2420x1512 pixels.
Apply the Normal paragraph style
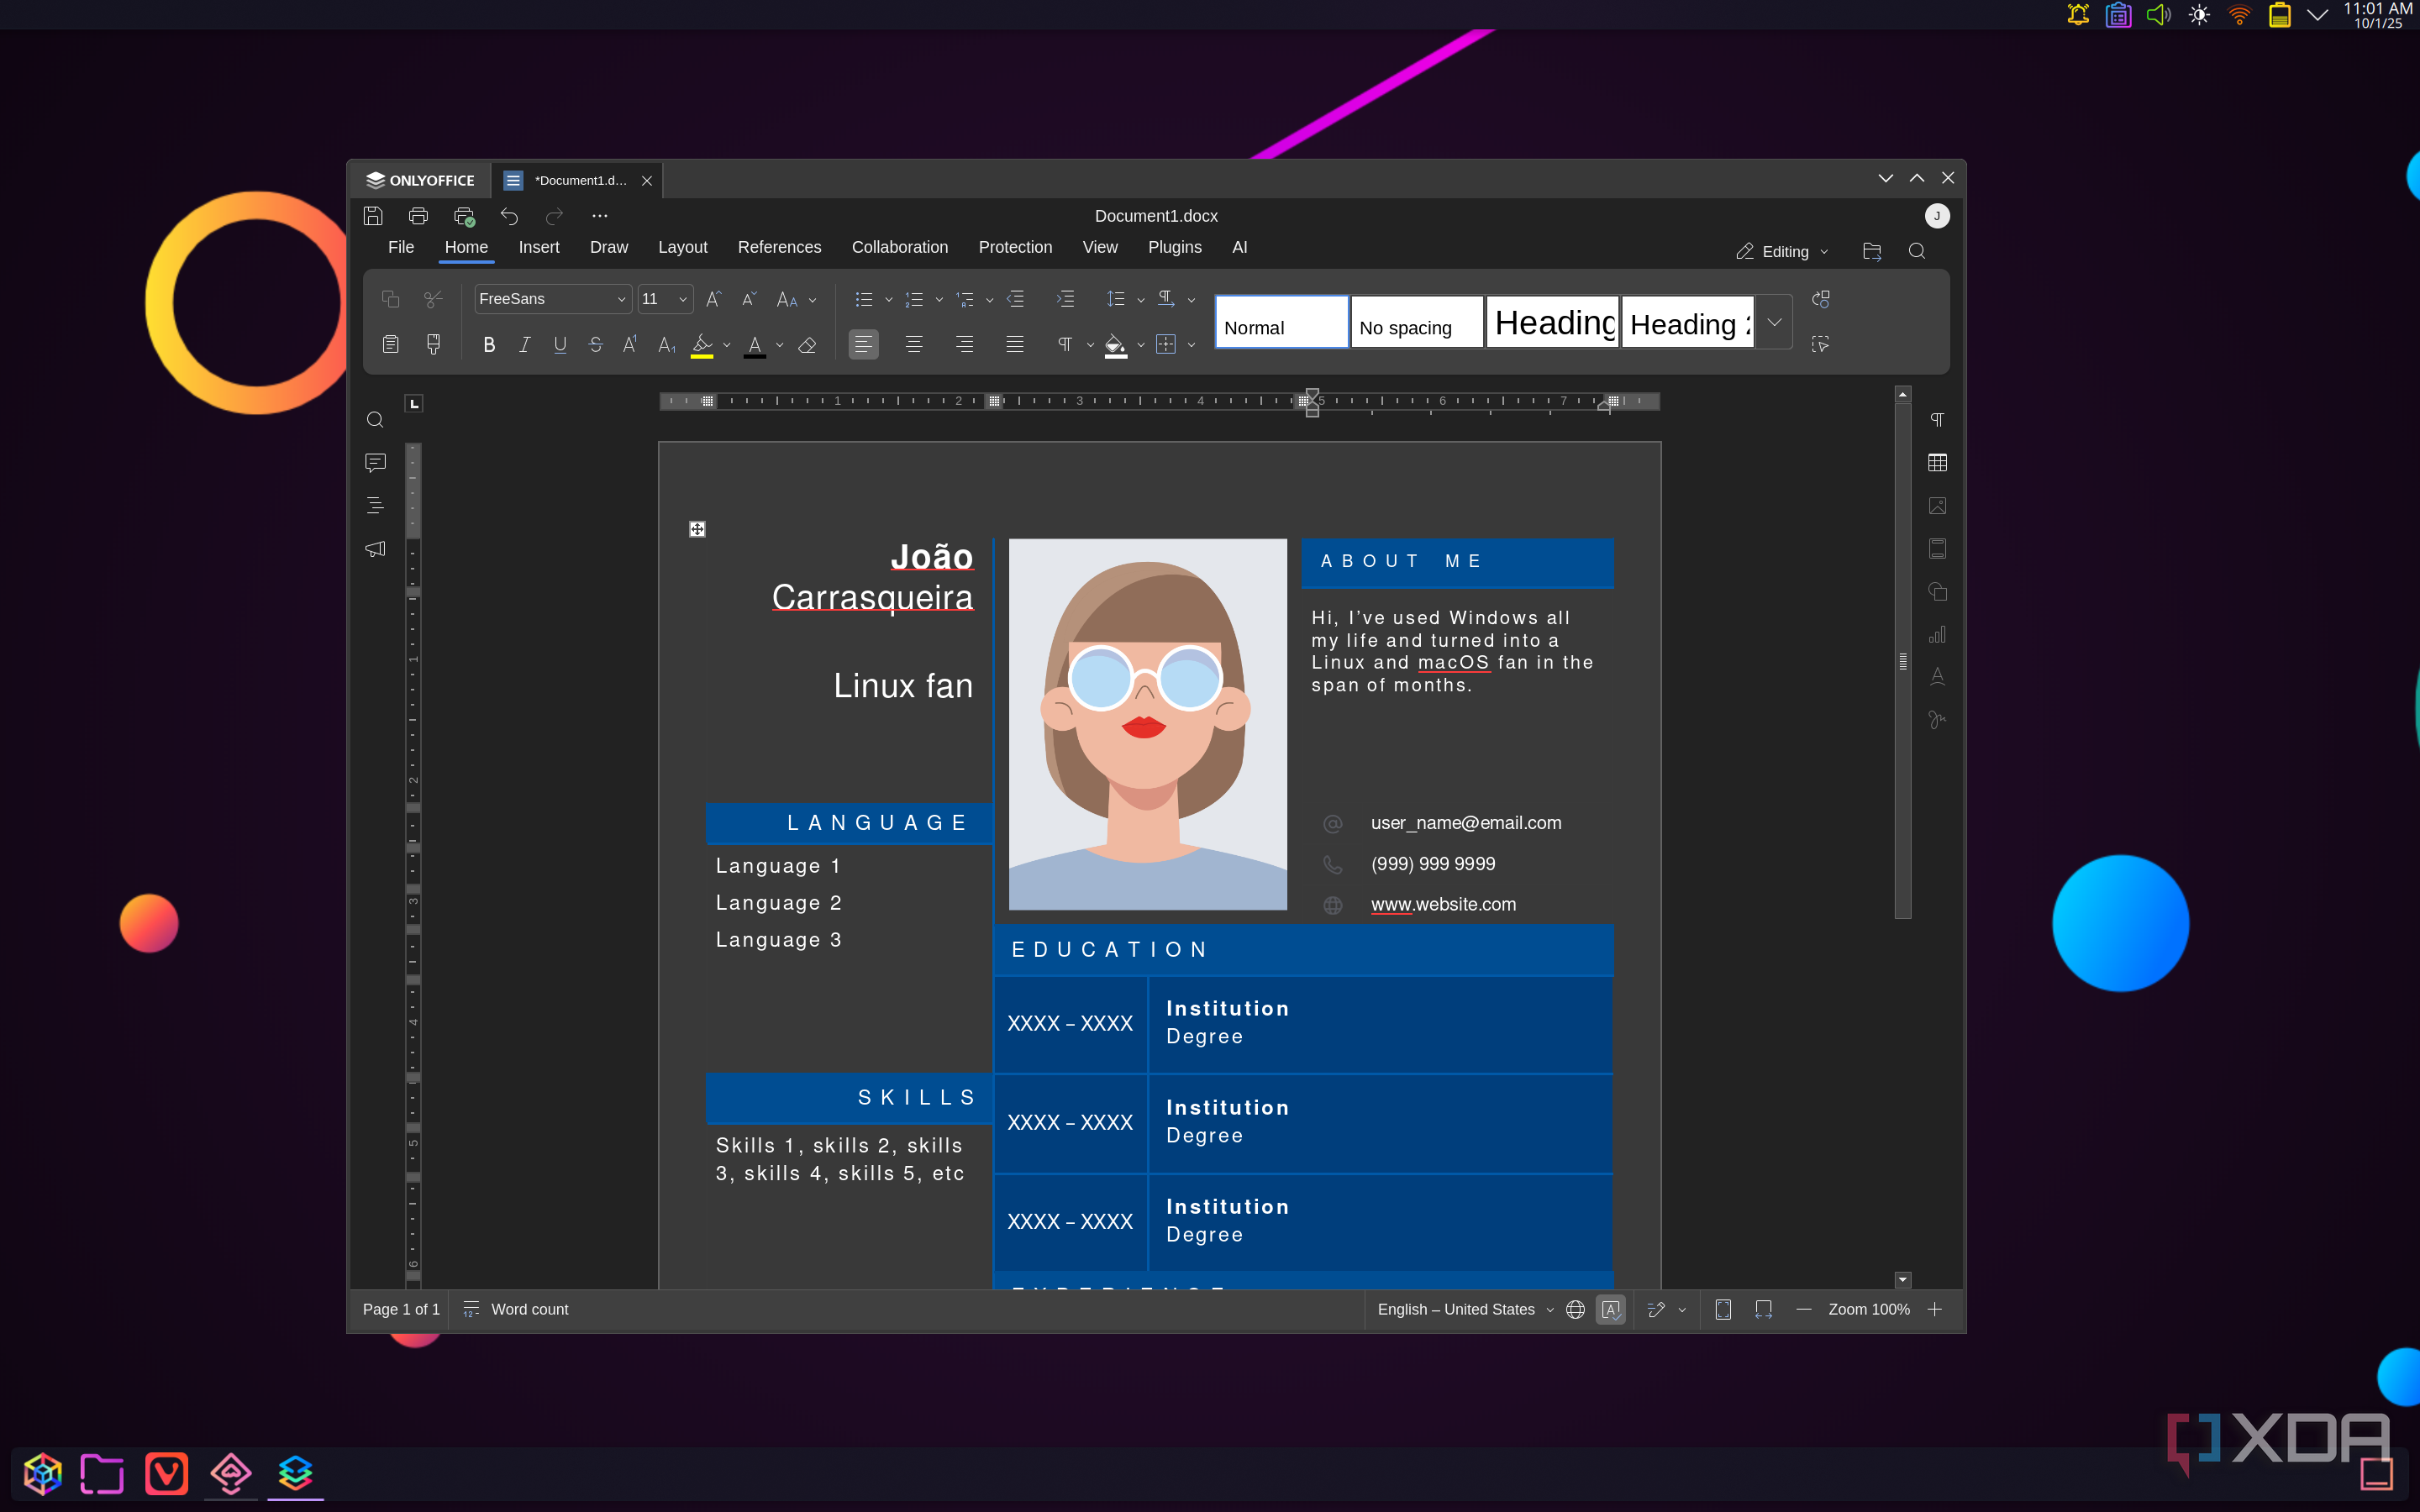(x=1281, y=322)
